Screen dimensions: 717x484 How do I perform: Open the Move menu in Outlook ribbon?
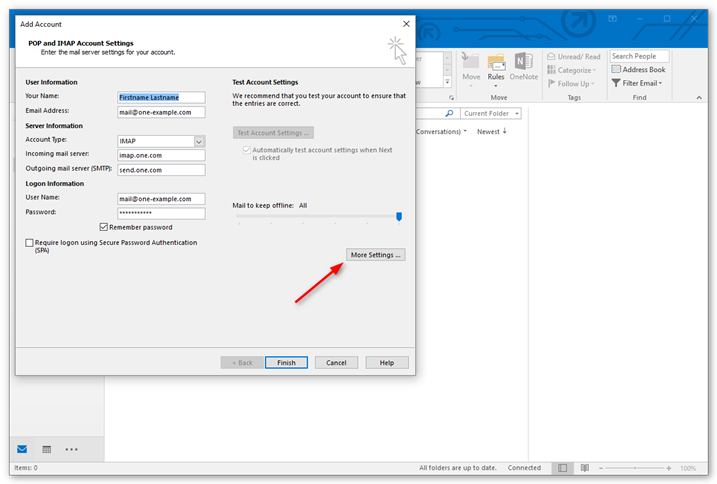(x=471, y=69)
